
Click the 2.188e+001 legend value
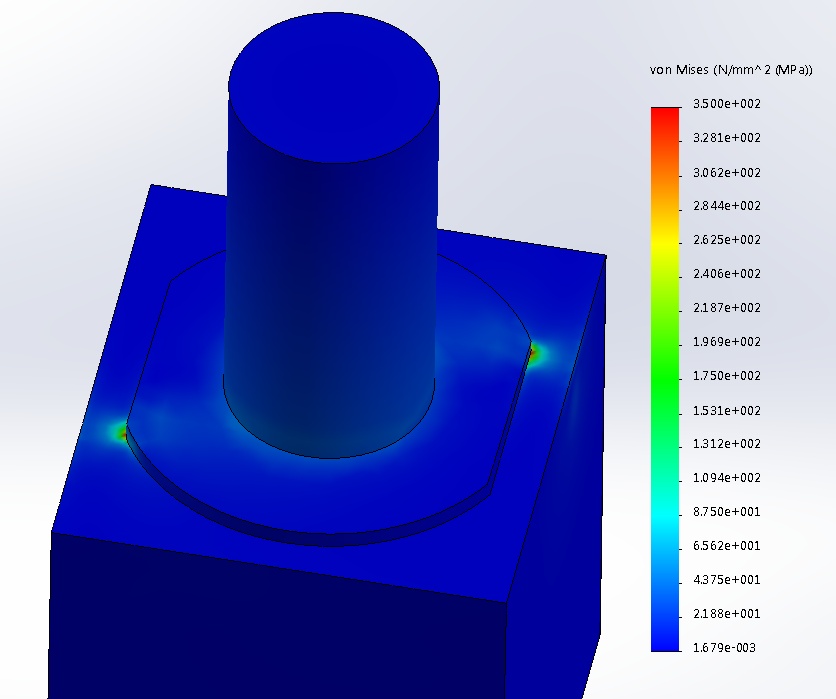click(727, 614)
